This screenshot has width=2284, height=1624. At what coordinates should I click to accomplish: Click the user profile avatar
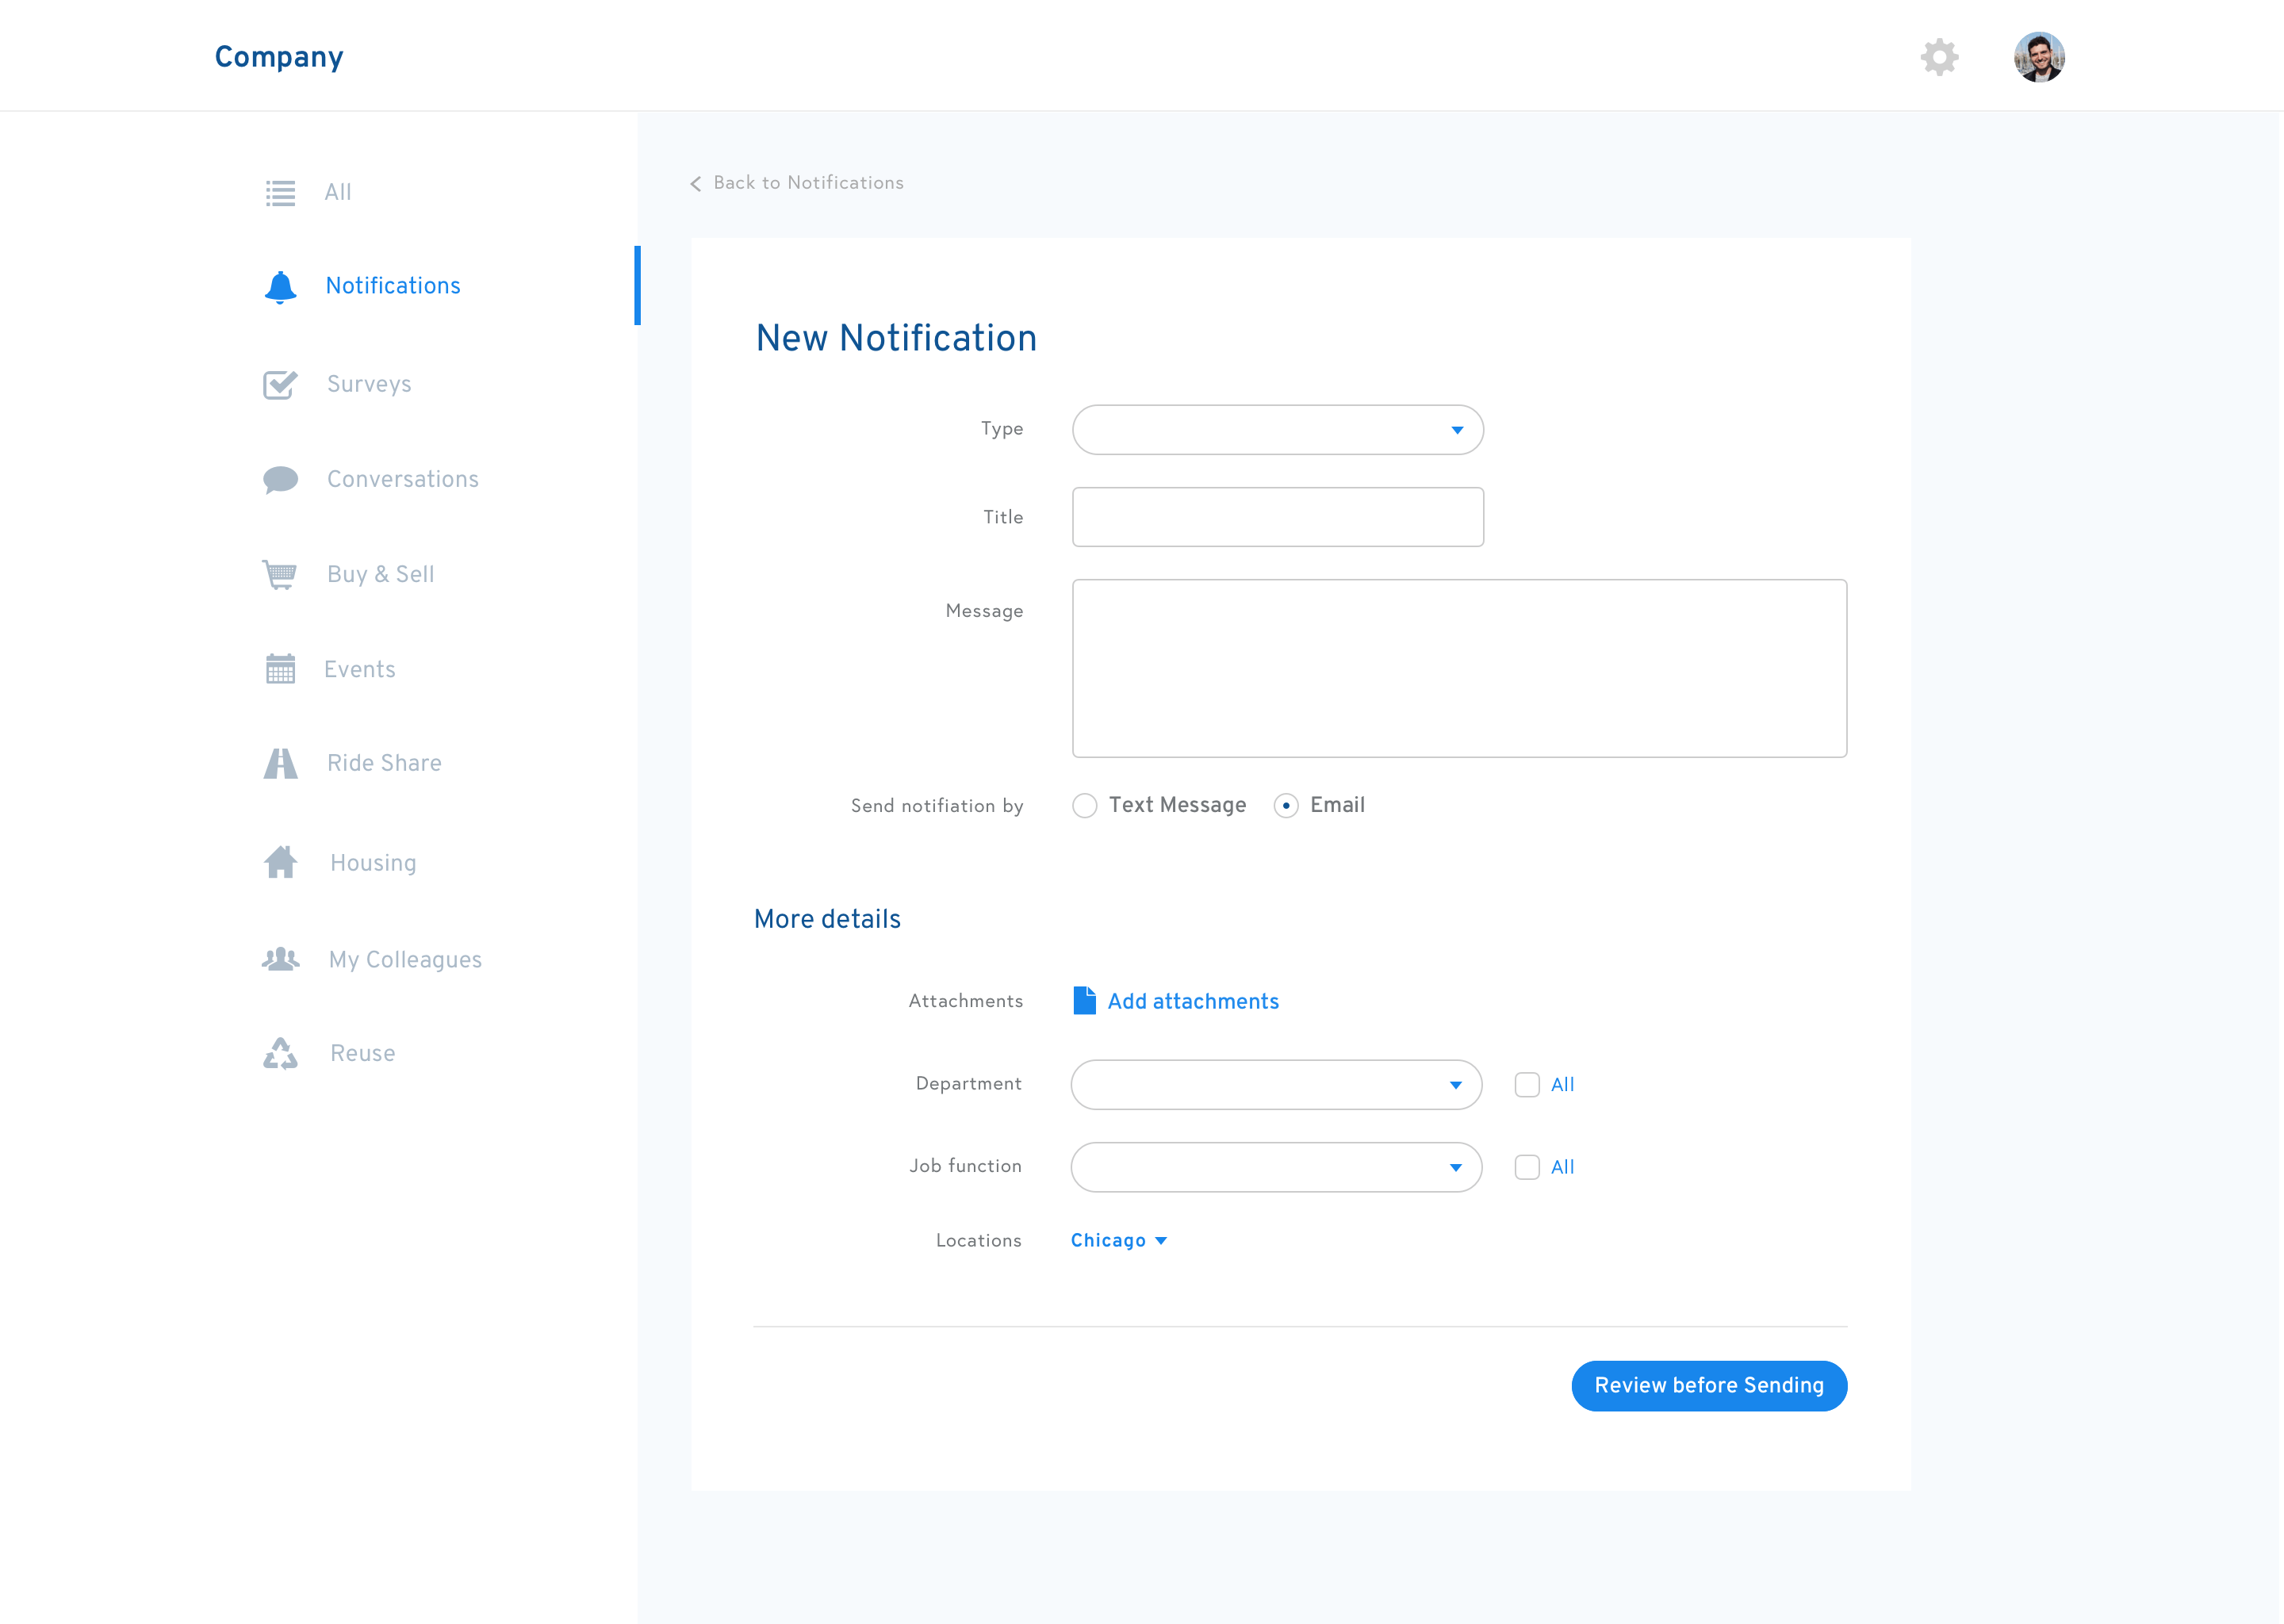[2039, 57]
